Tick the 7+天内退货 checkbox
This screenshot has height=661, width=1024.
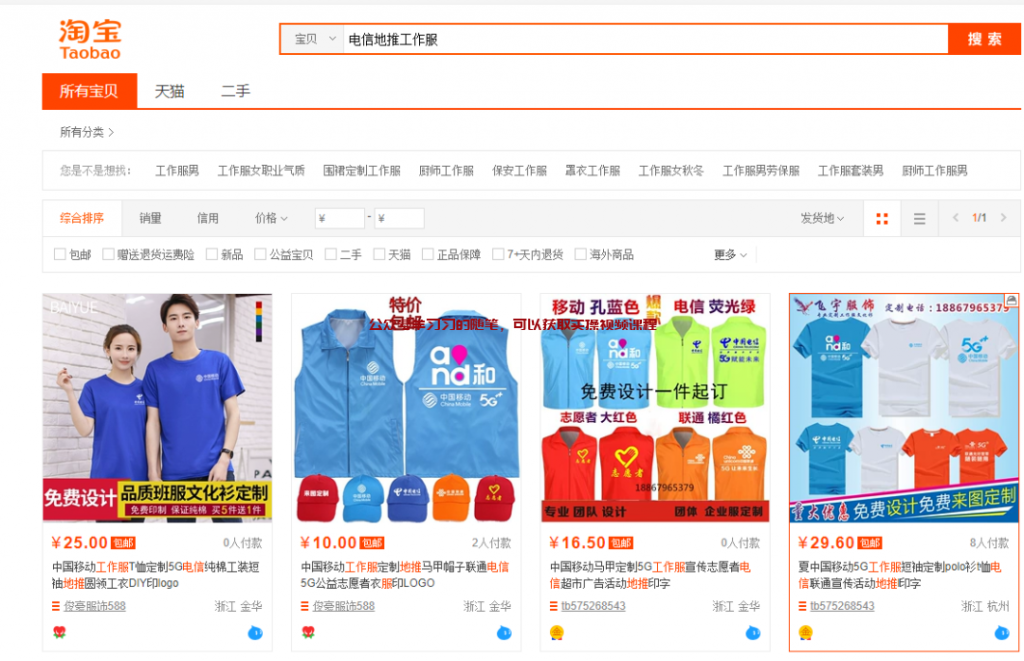click(498, 255)
